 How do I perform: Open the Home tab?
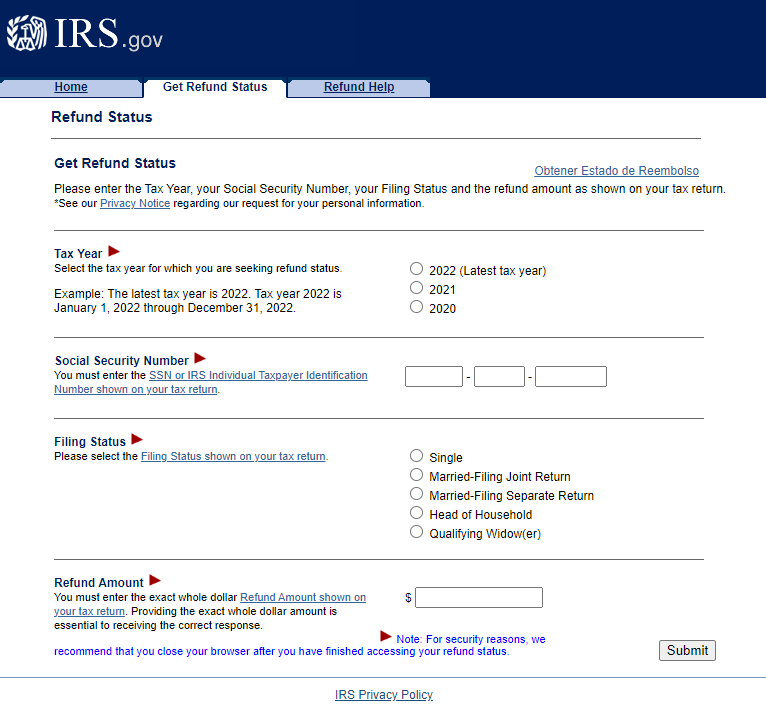71,87
